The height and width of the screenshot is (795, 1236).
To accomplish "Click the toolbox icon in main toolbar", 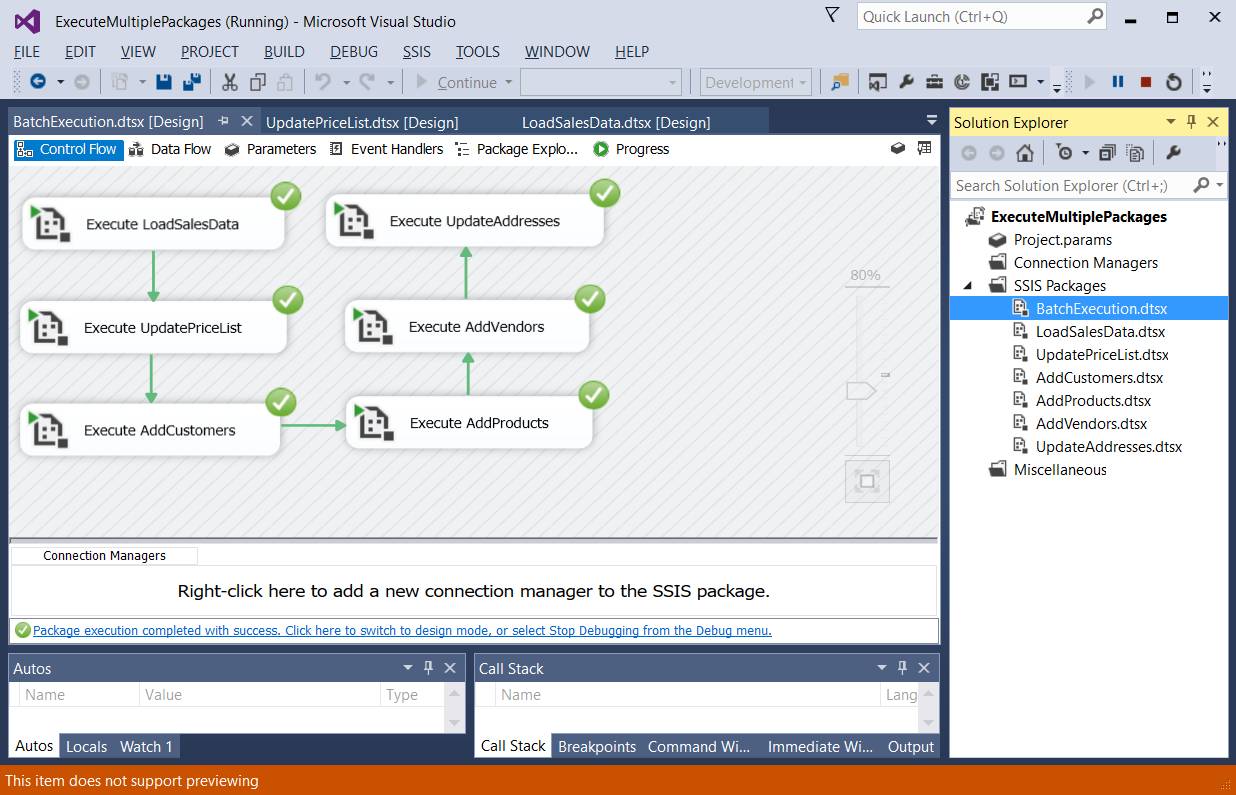I will (934, 82).
